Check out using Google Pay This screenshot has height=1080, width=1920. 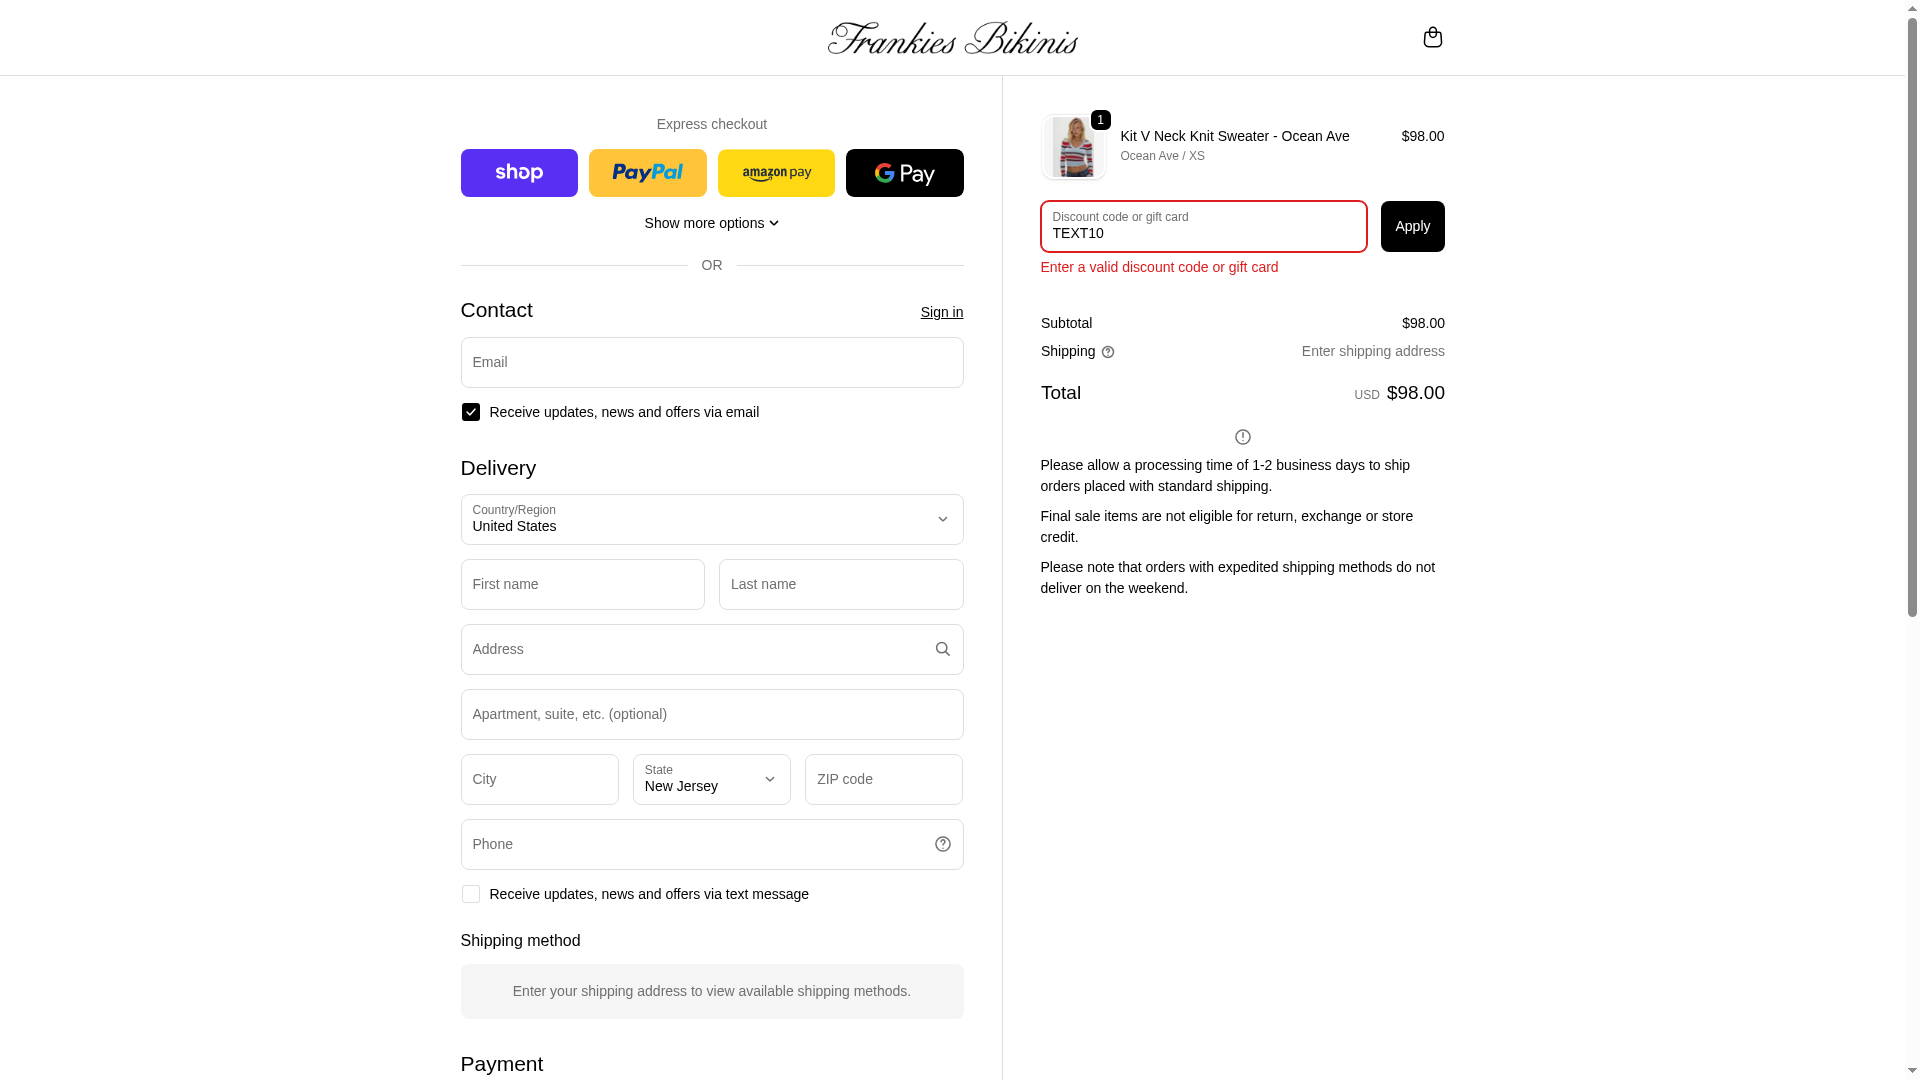click(905, 173)
